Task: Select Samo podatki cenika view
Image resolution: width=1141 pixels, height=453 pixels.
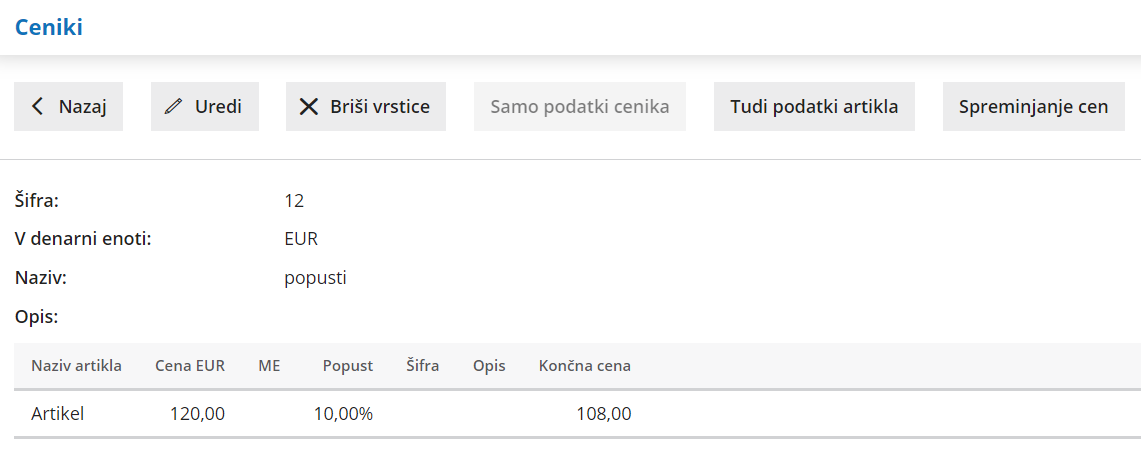Action: 579,107
